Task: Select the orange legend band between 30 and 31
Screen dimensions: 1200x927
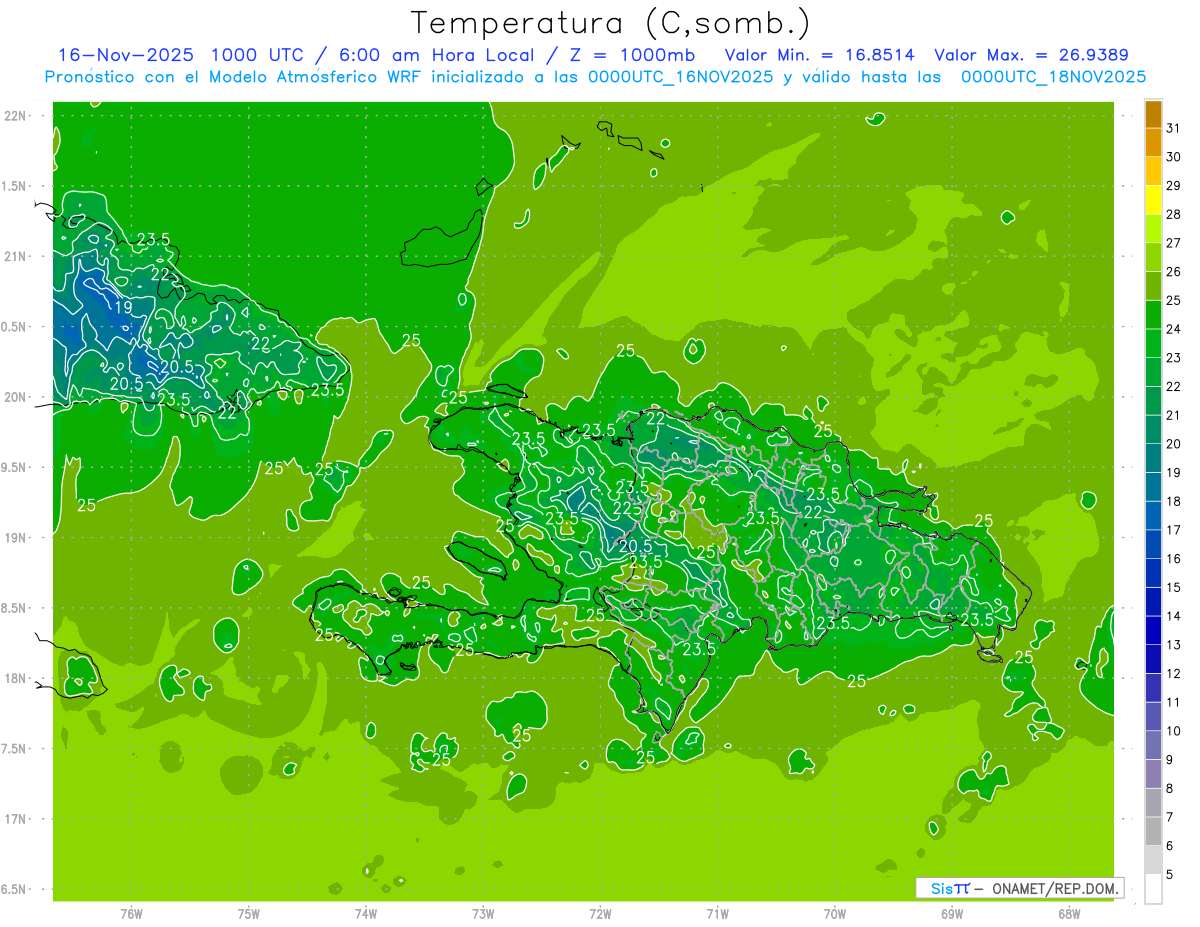Action: [x=1153, y=143]
